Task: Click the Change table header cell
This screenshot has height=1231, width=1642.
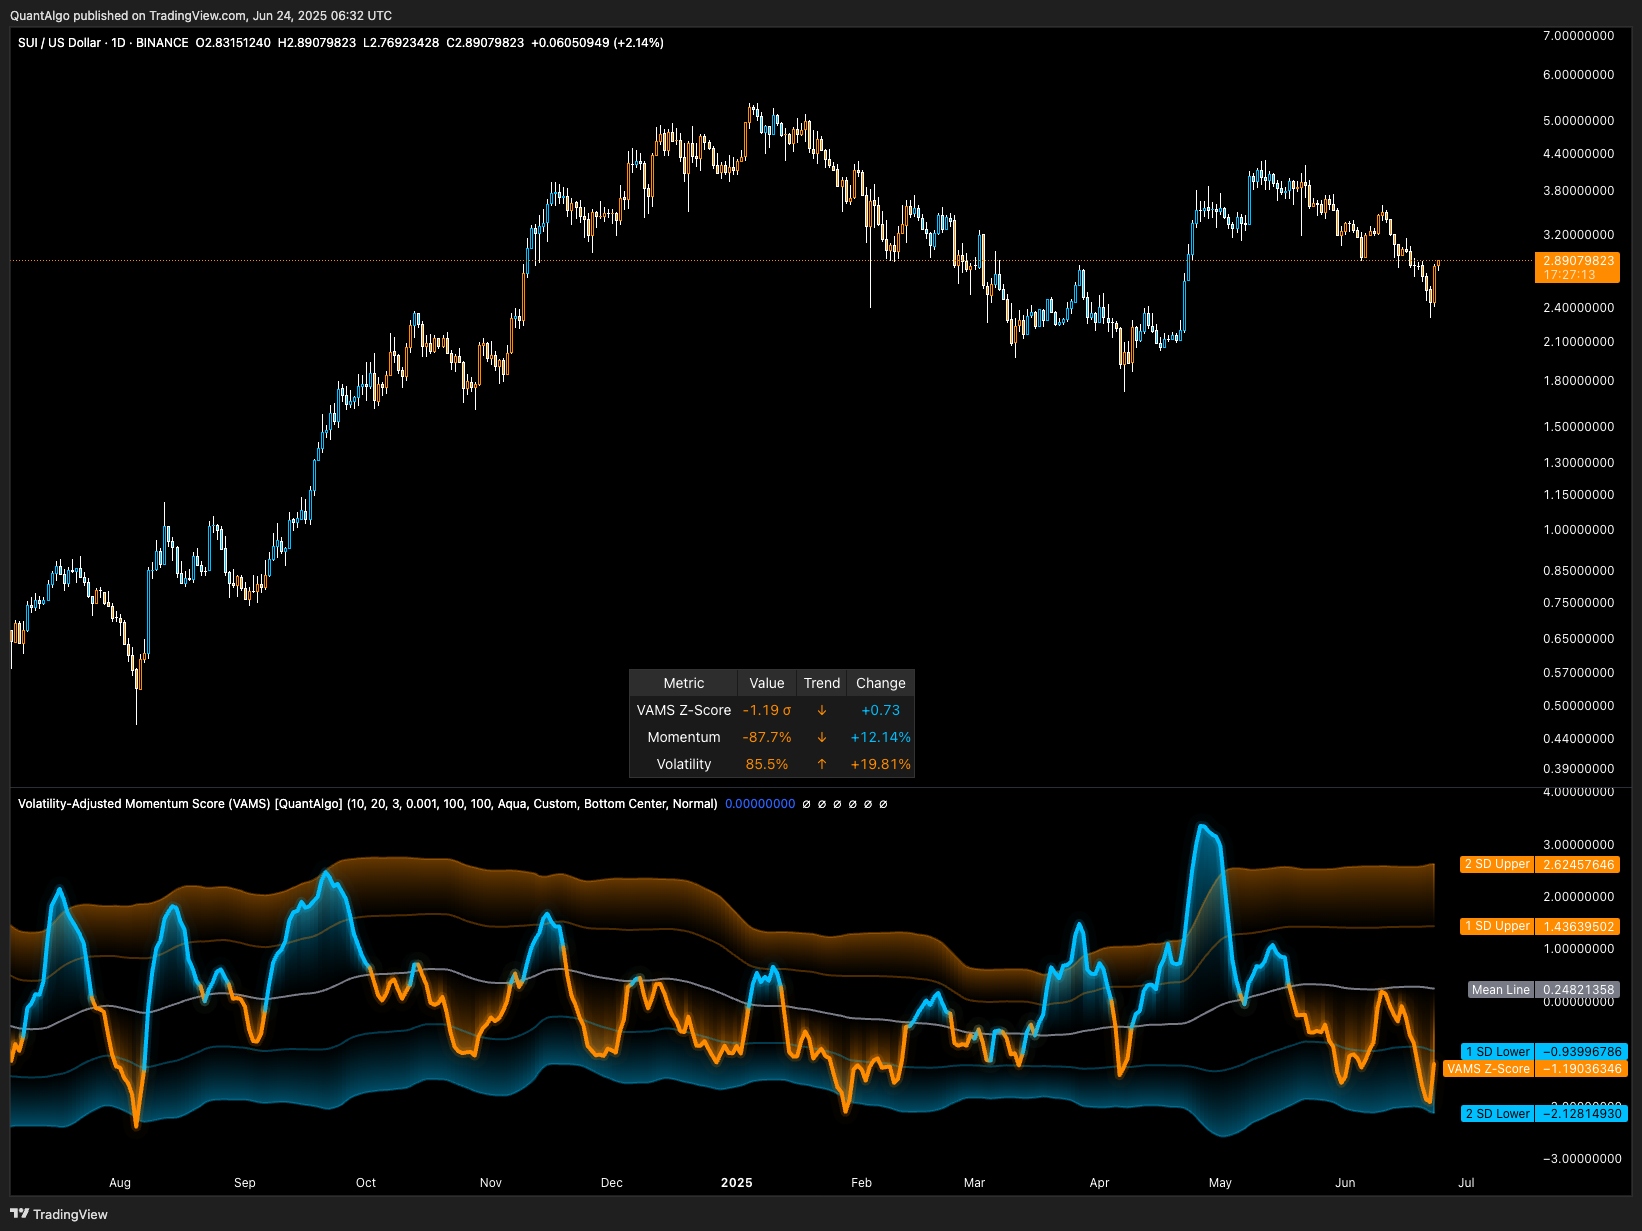Action: point(881,683)
